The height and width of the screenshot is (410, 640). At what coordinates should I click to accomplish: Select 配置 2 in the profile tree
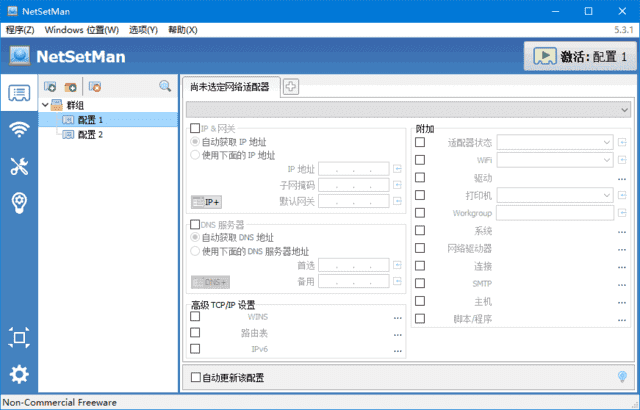(x=90, y=135)
